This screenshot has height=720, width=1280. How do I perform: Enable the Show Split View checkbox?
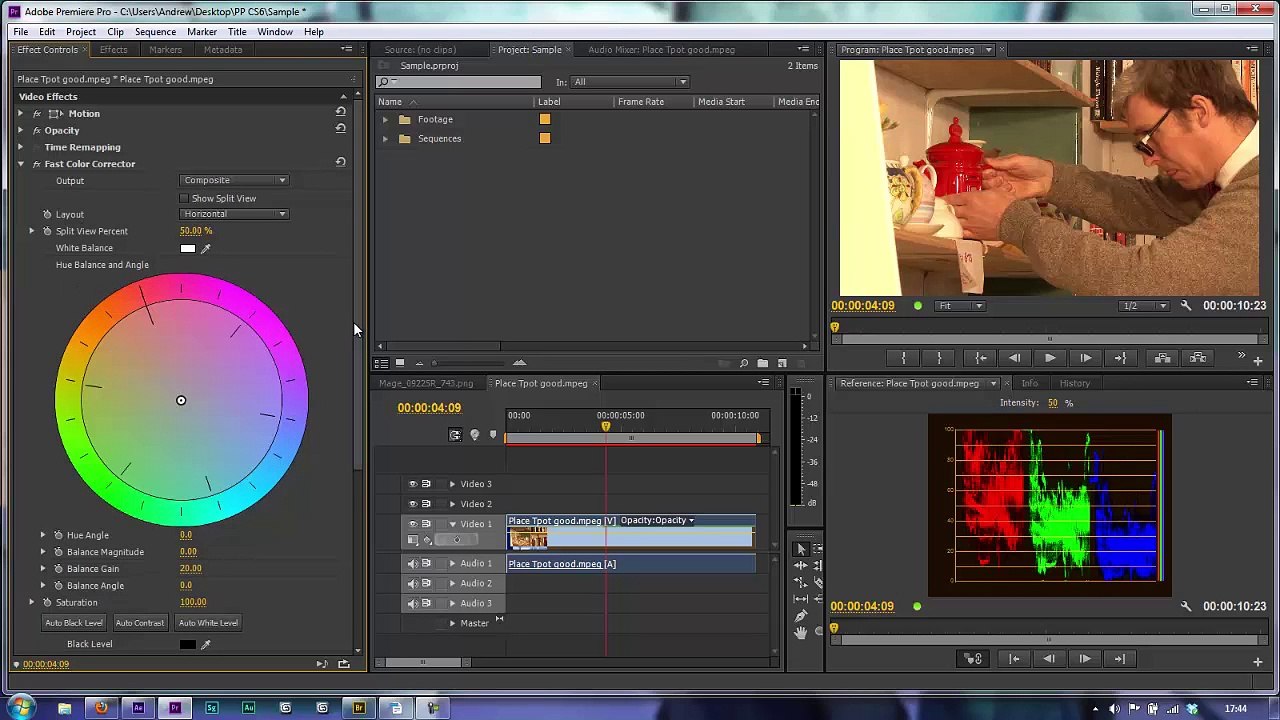[x=184, y=198]
